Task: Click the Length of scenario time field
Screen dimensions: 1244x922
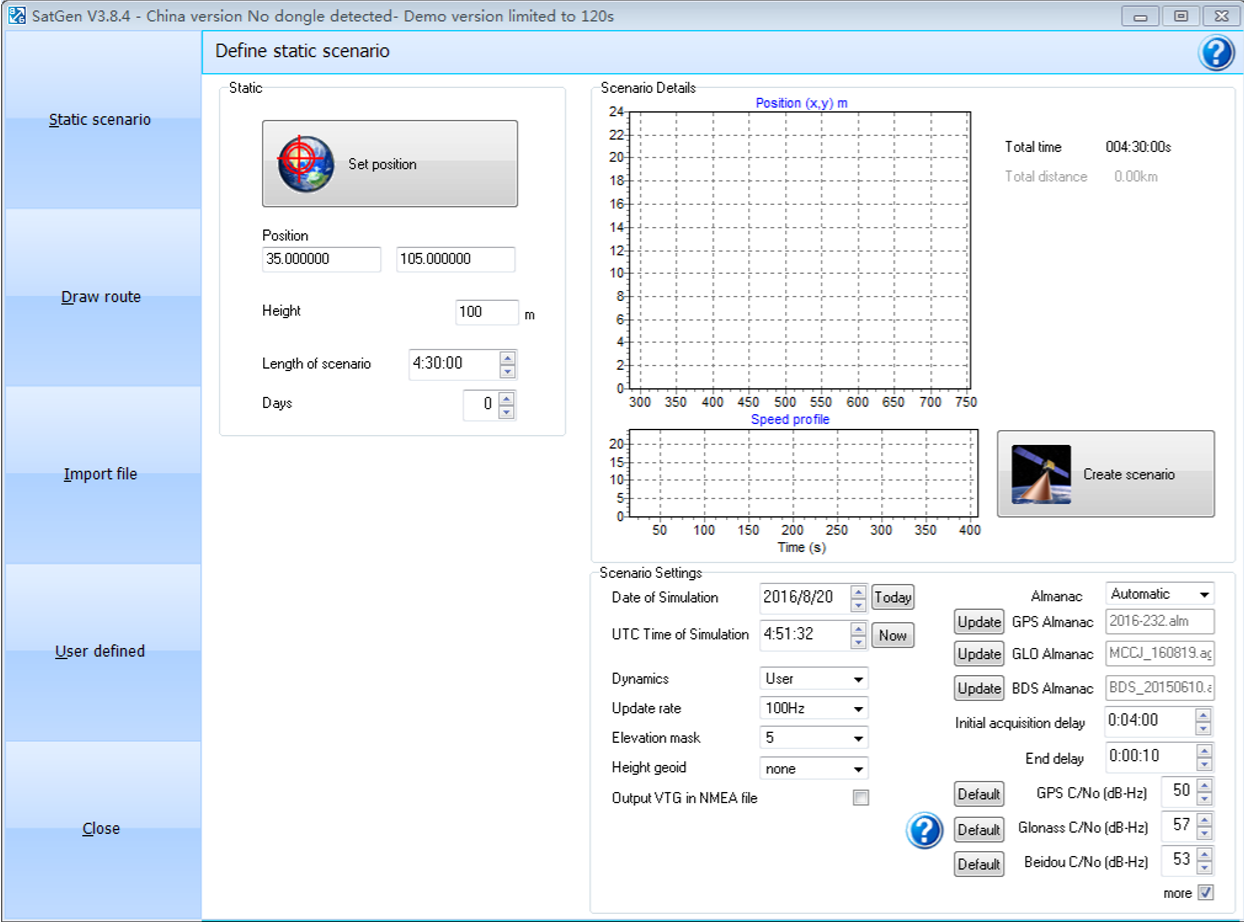Action: pos(453,364)
